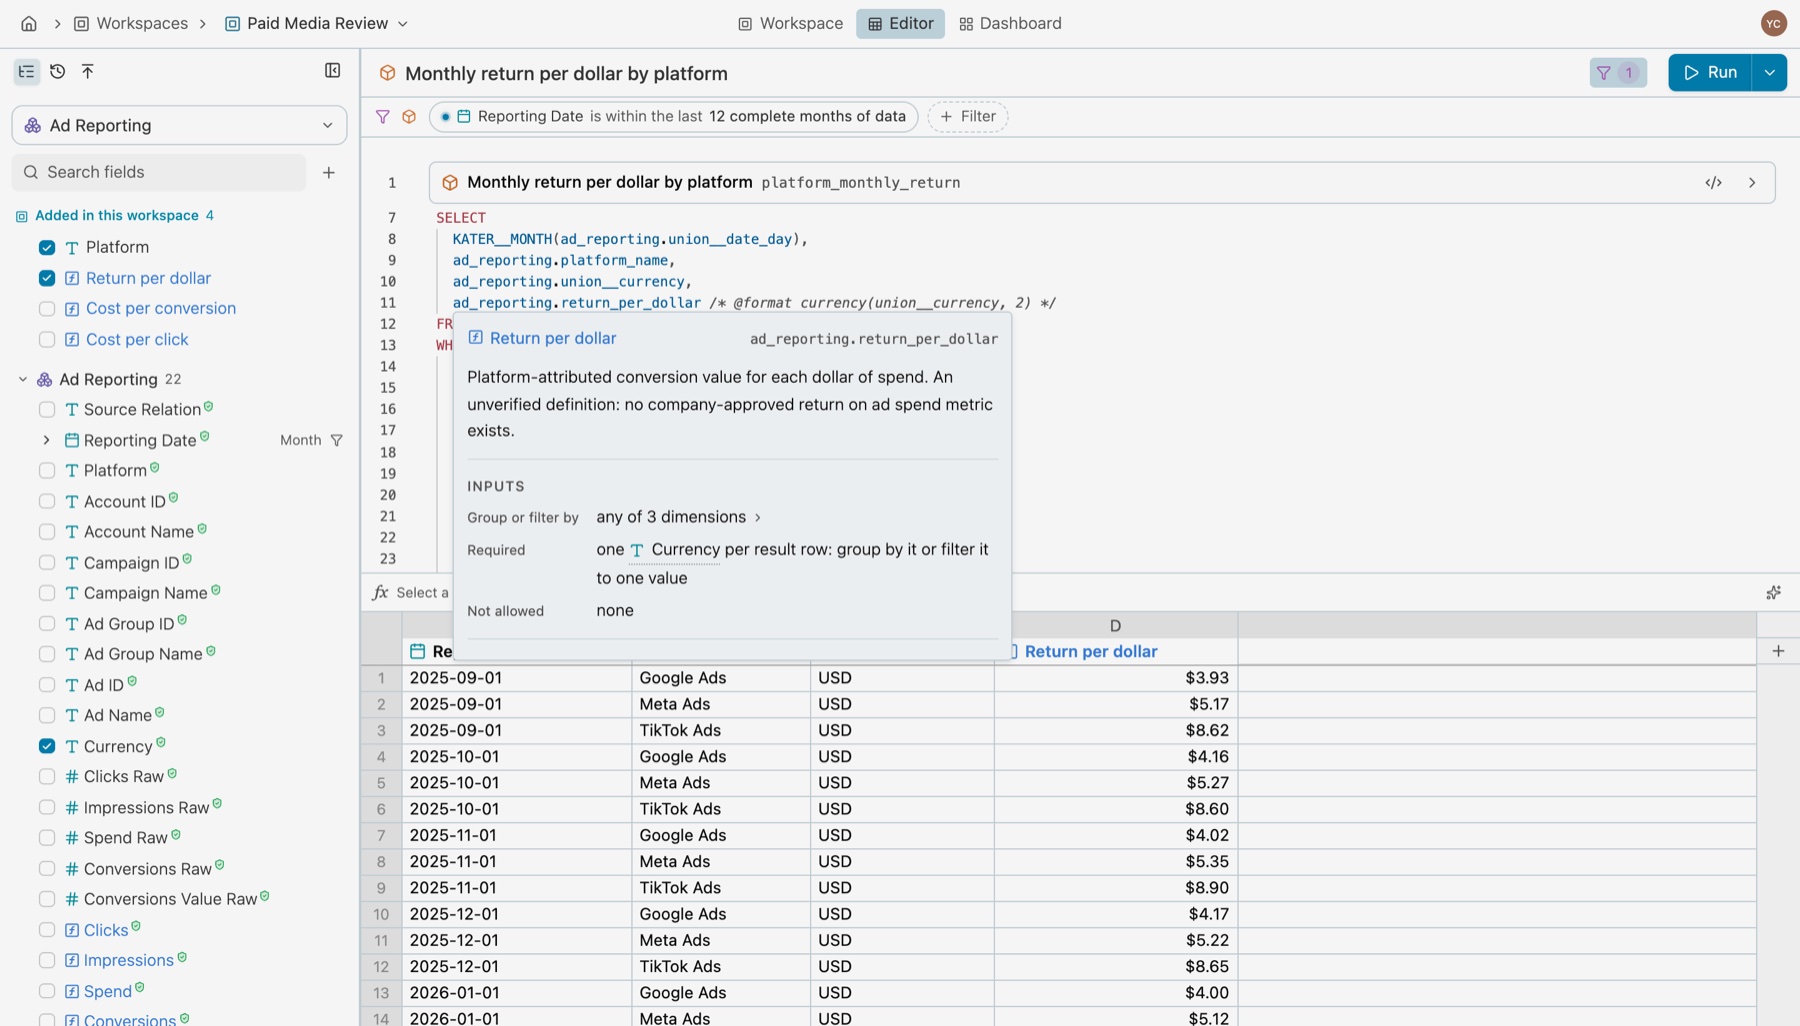1800x1026 pixels.
Task: Add a new field with the plus icon
Action: [329, 172]
